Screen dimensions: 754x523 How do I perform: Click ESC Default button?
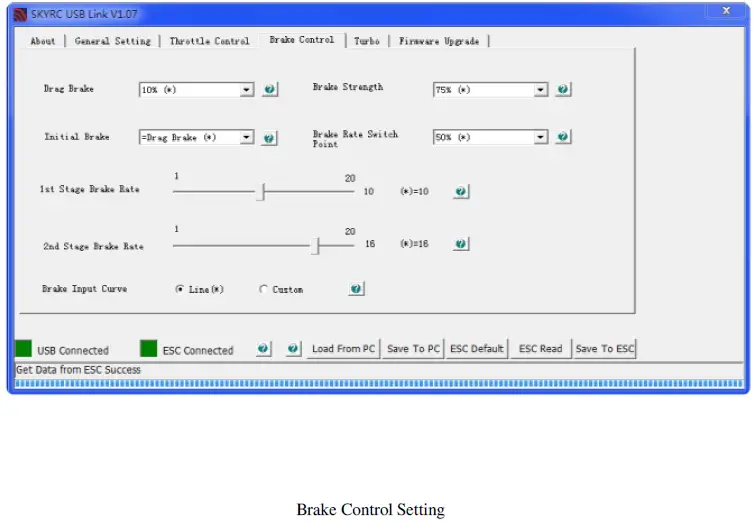tap(477, 349)
